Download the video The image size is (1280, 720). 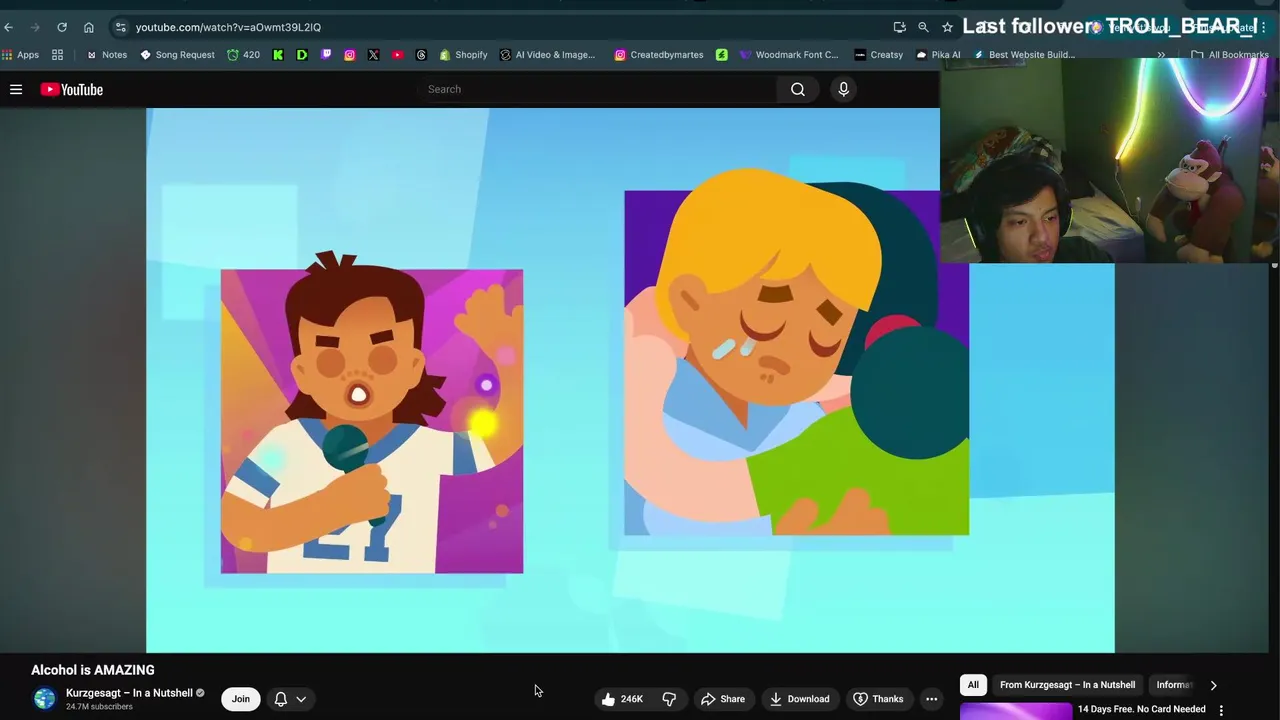[x=799, y=699]
